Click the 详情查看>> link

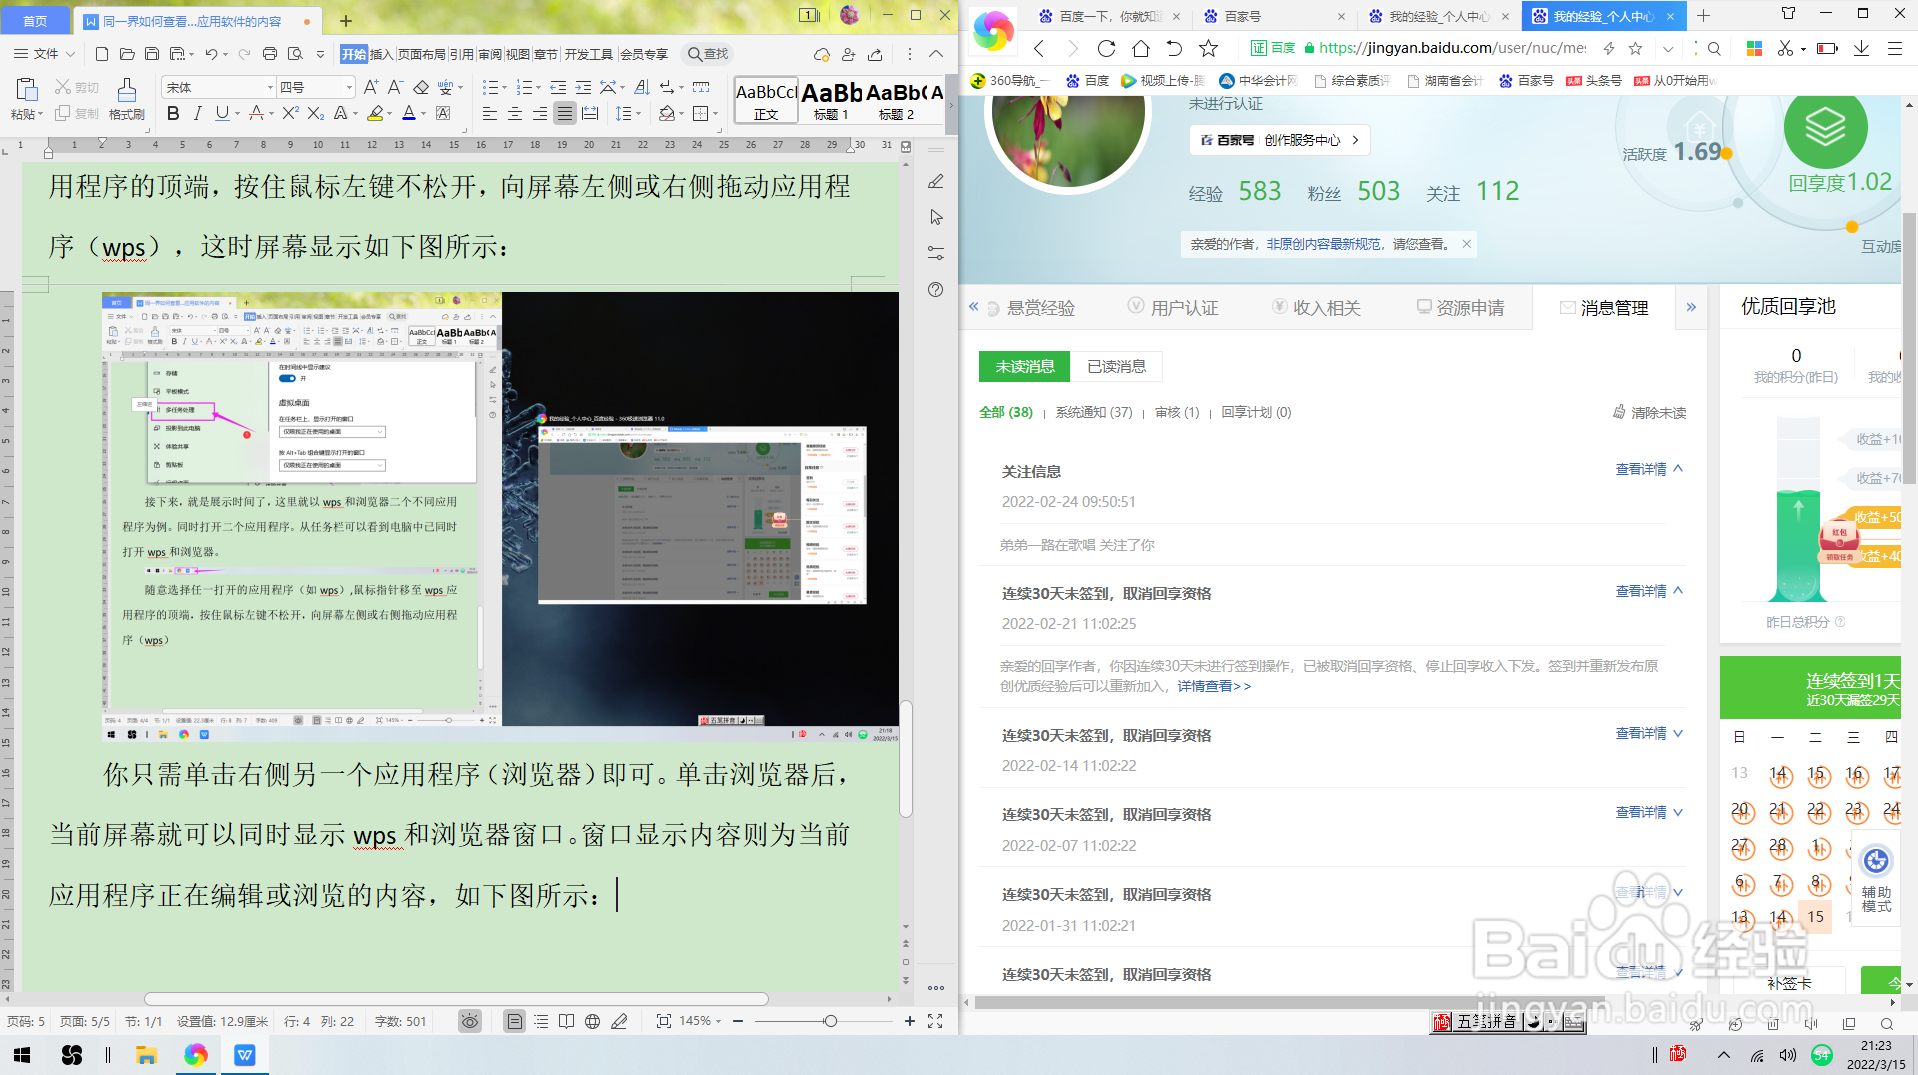(1214, 686)
